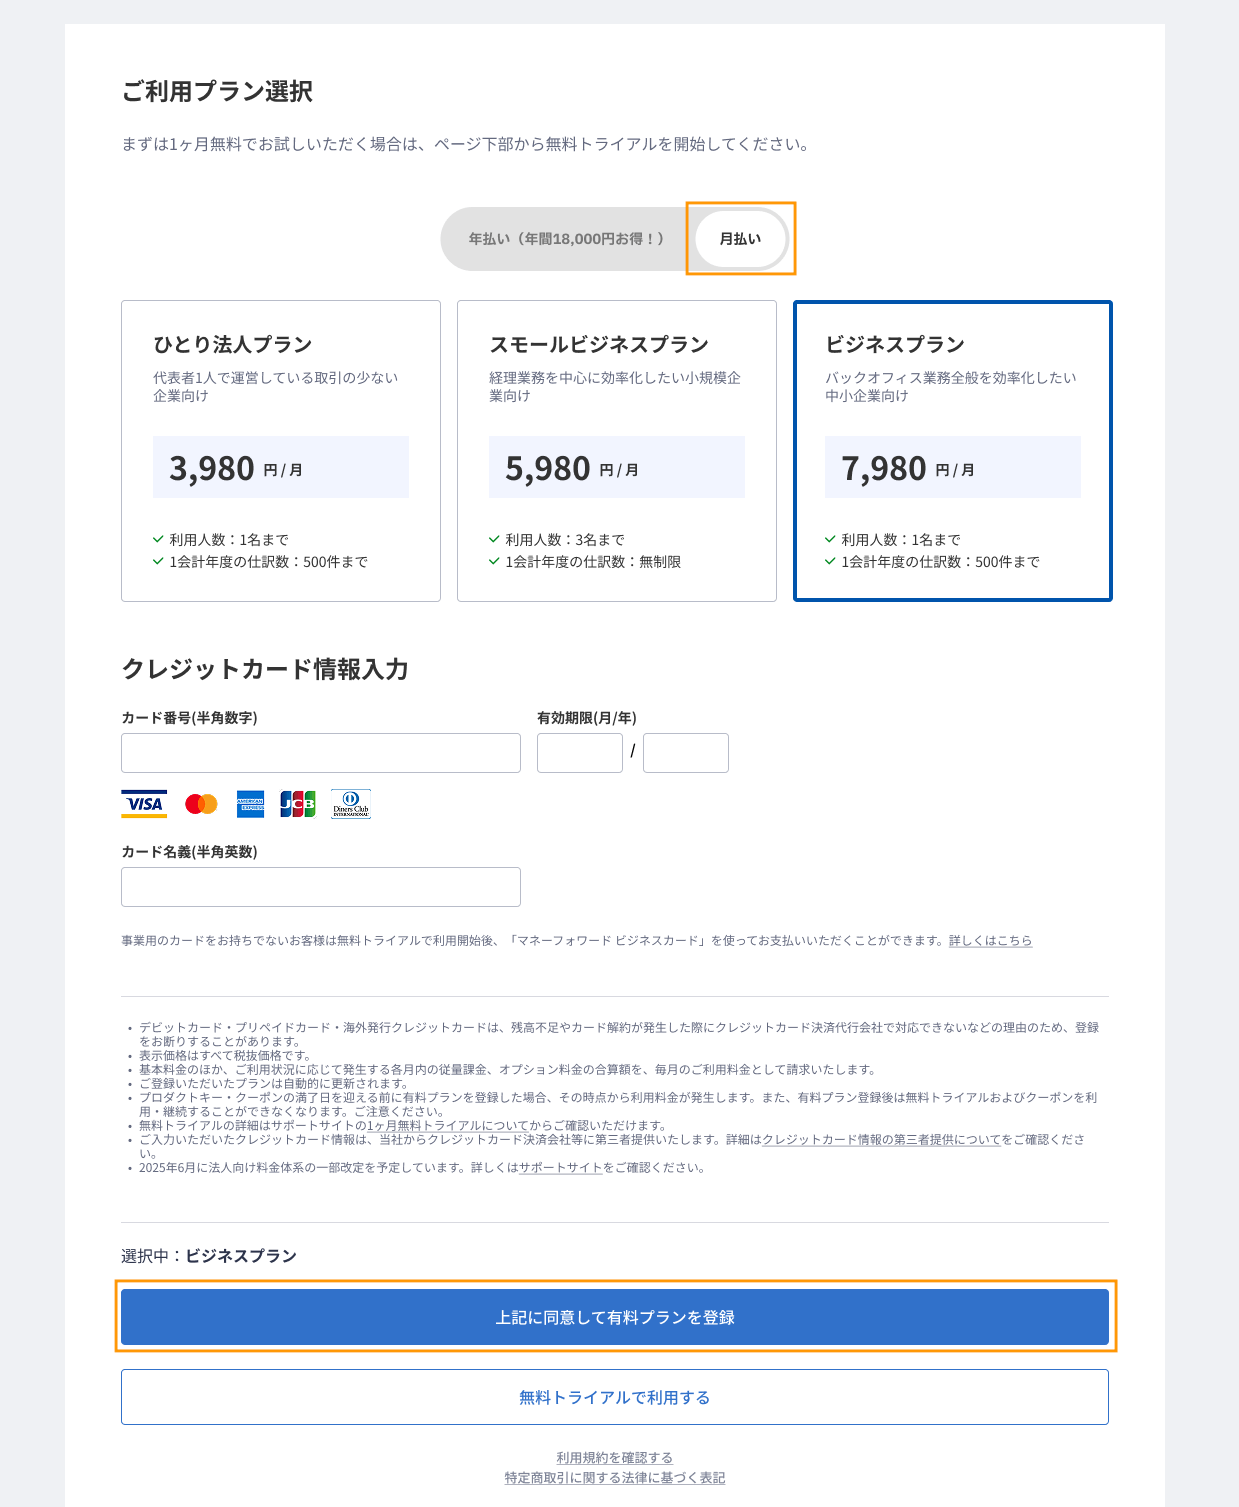Click 利用人数：3名まで text
1239x1507 pixels.
[x=565, y=540]
